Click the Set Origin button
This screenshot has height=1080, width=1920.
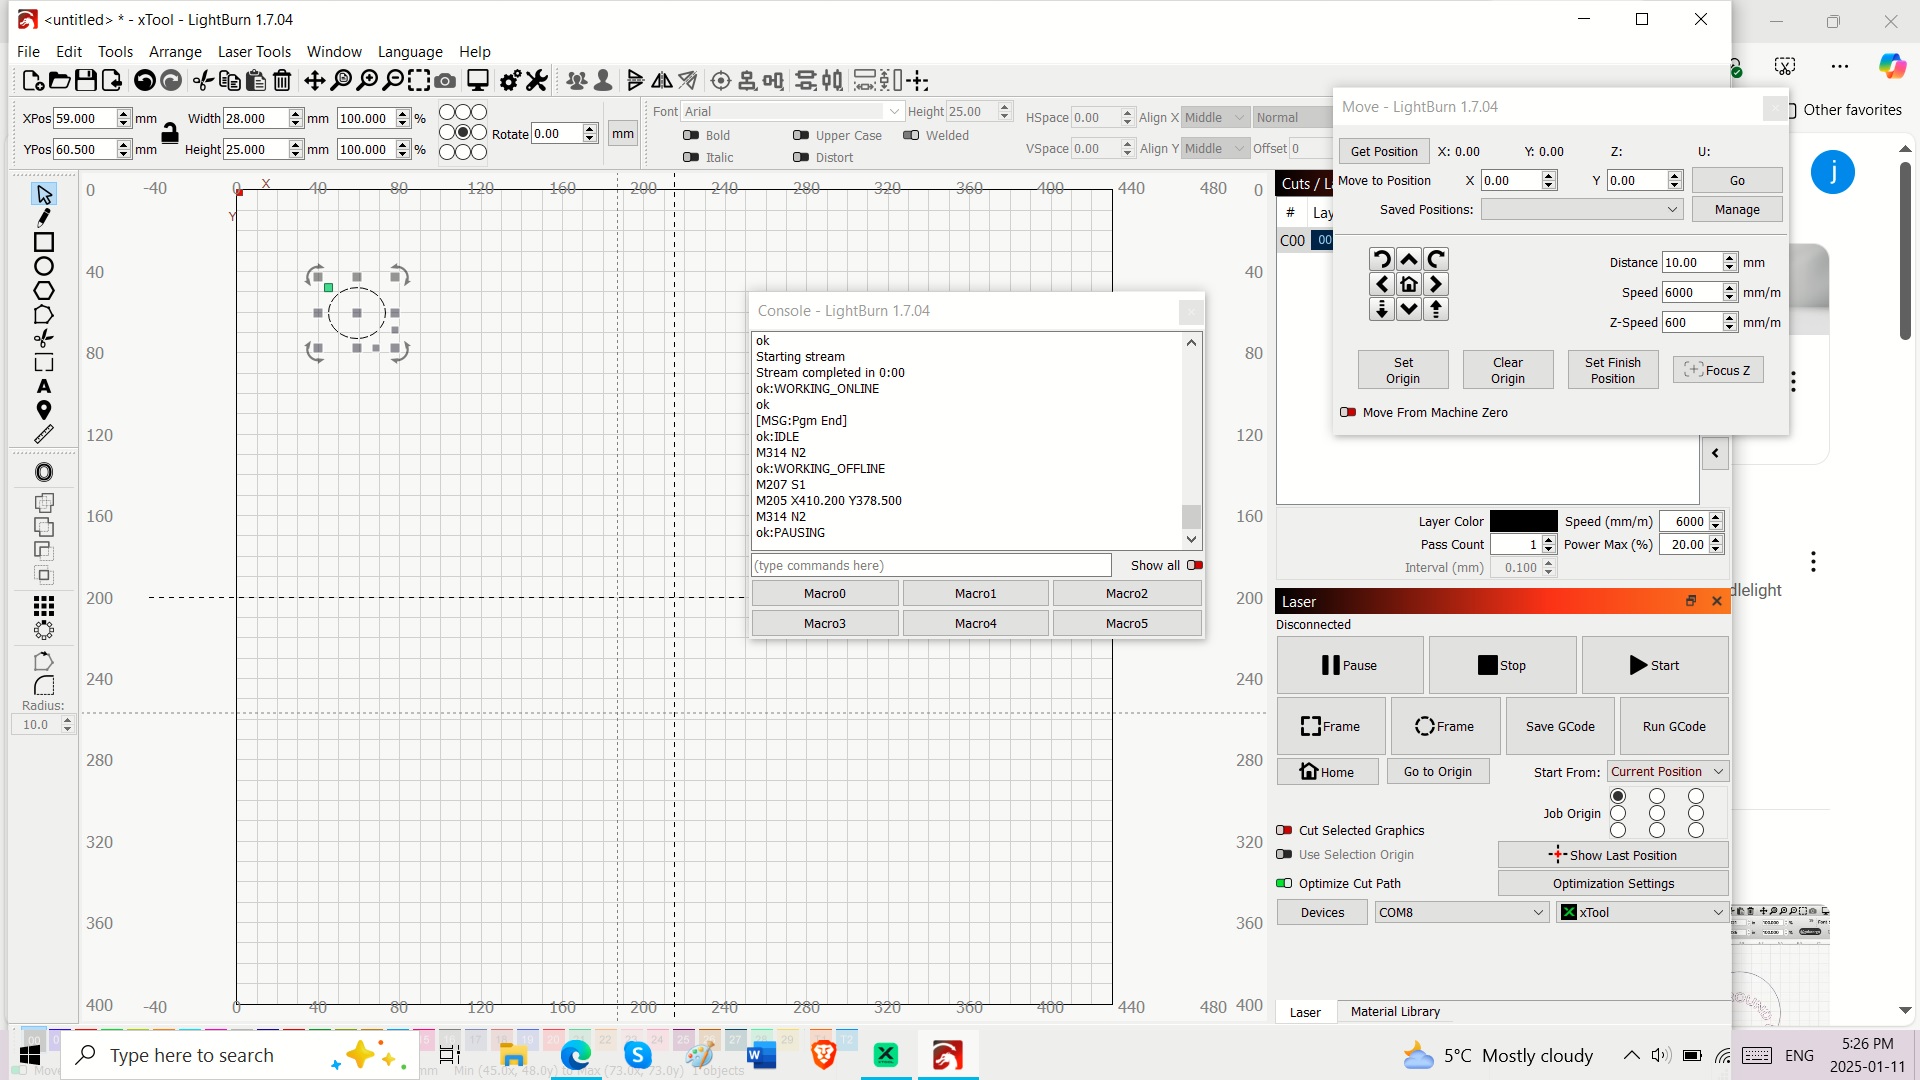tap(1403, 371)
